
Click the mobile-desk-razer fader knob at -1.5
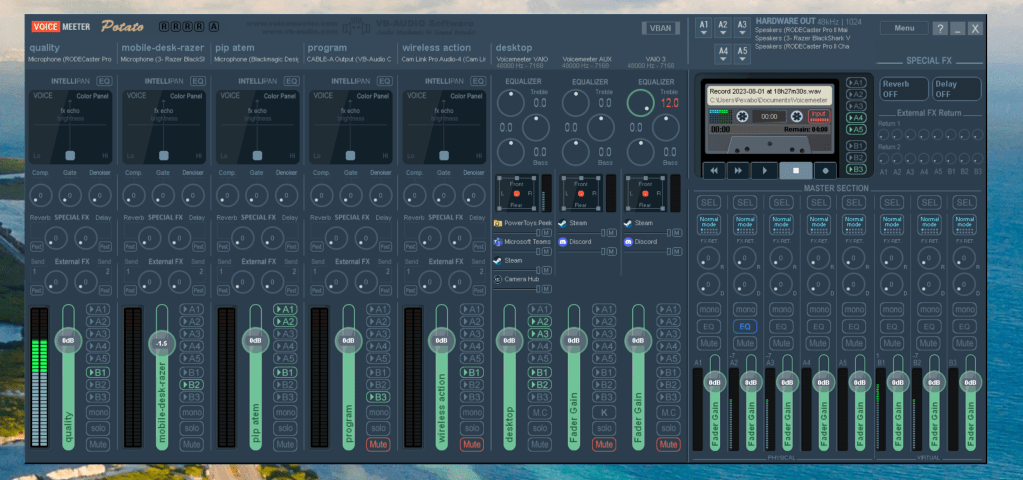162,343
